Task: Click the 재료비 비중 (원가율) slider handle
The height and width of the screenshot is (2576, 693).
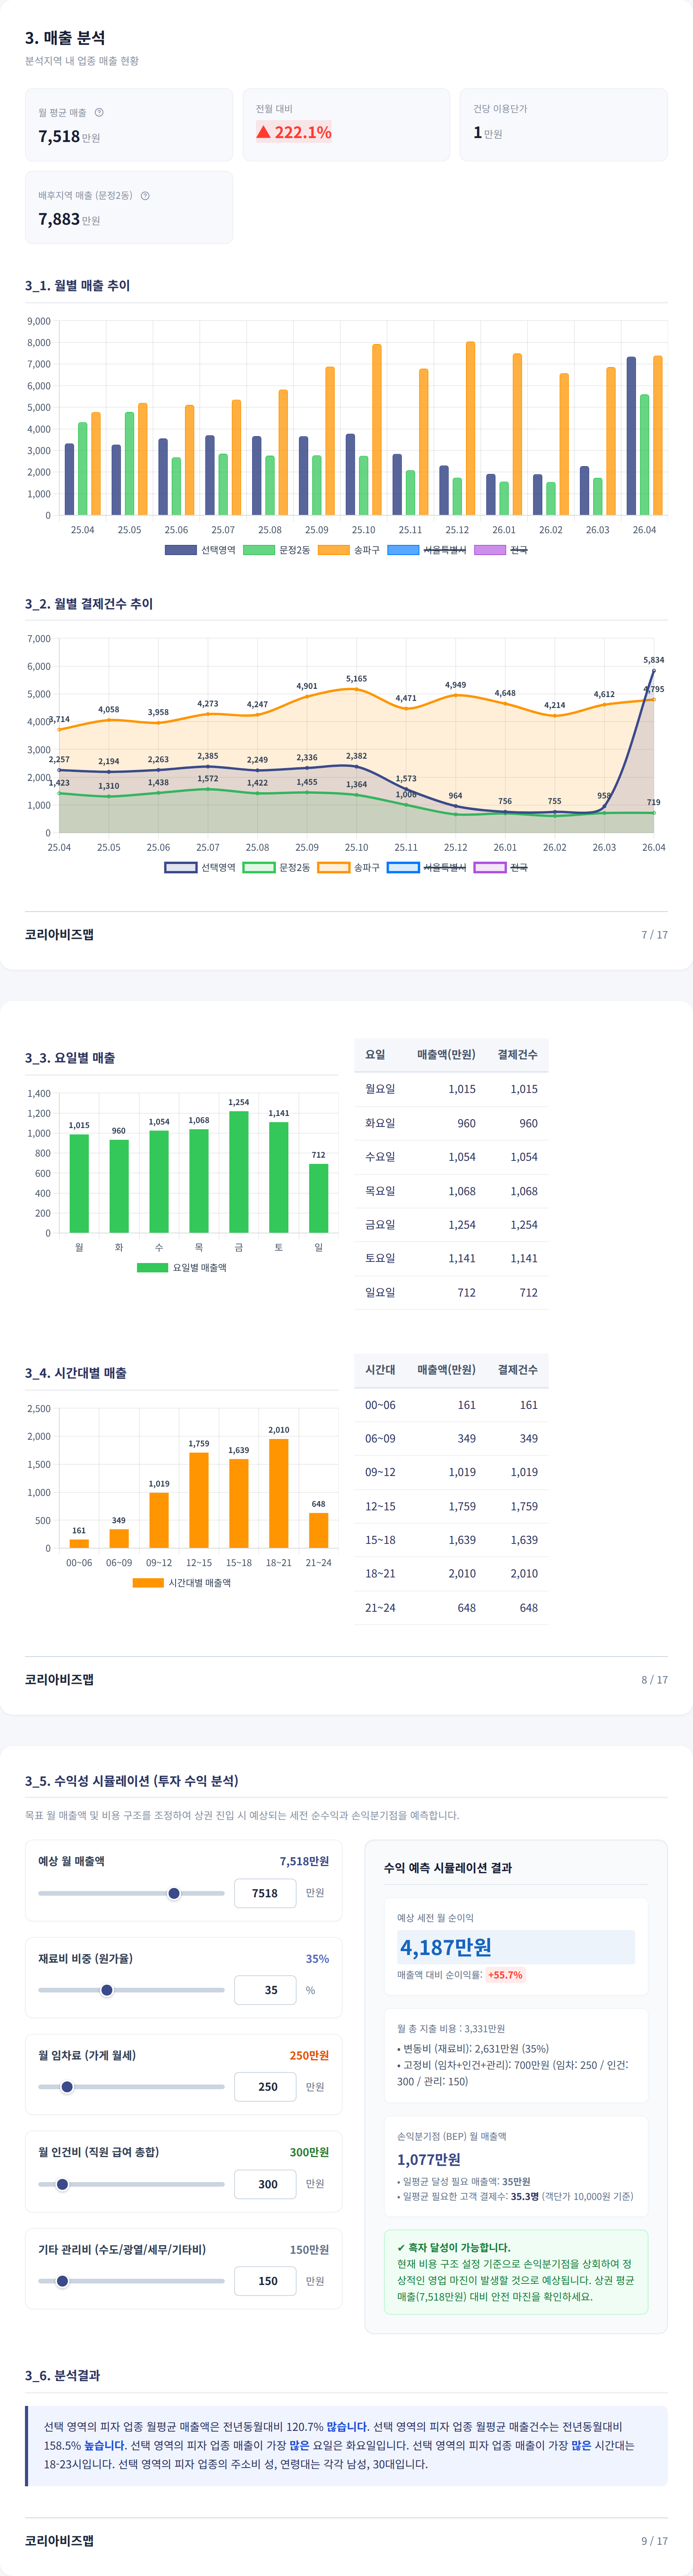Action: pos(107,1990)
